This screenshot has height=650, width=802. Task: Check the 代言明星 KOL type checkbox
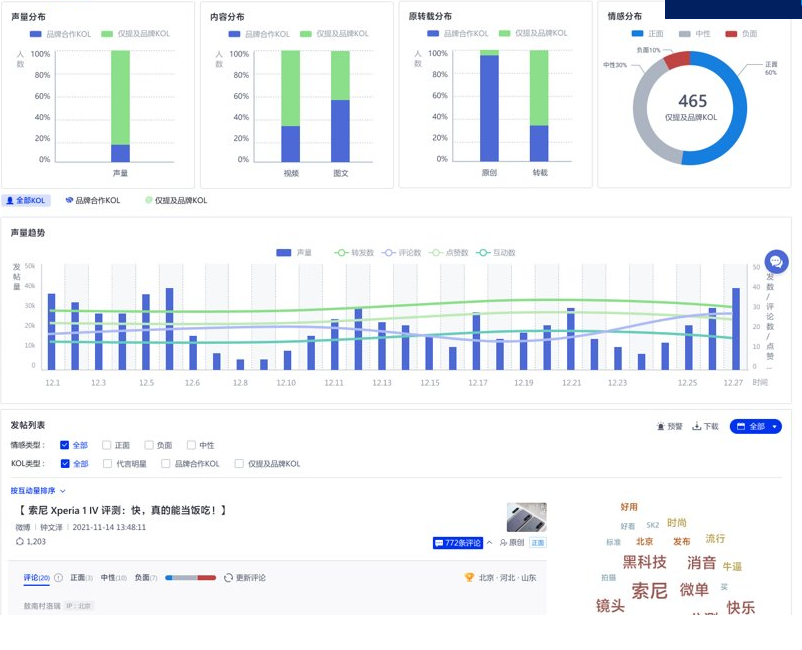[x=108, y=464]
